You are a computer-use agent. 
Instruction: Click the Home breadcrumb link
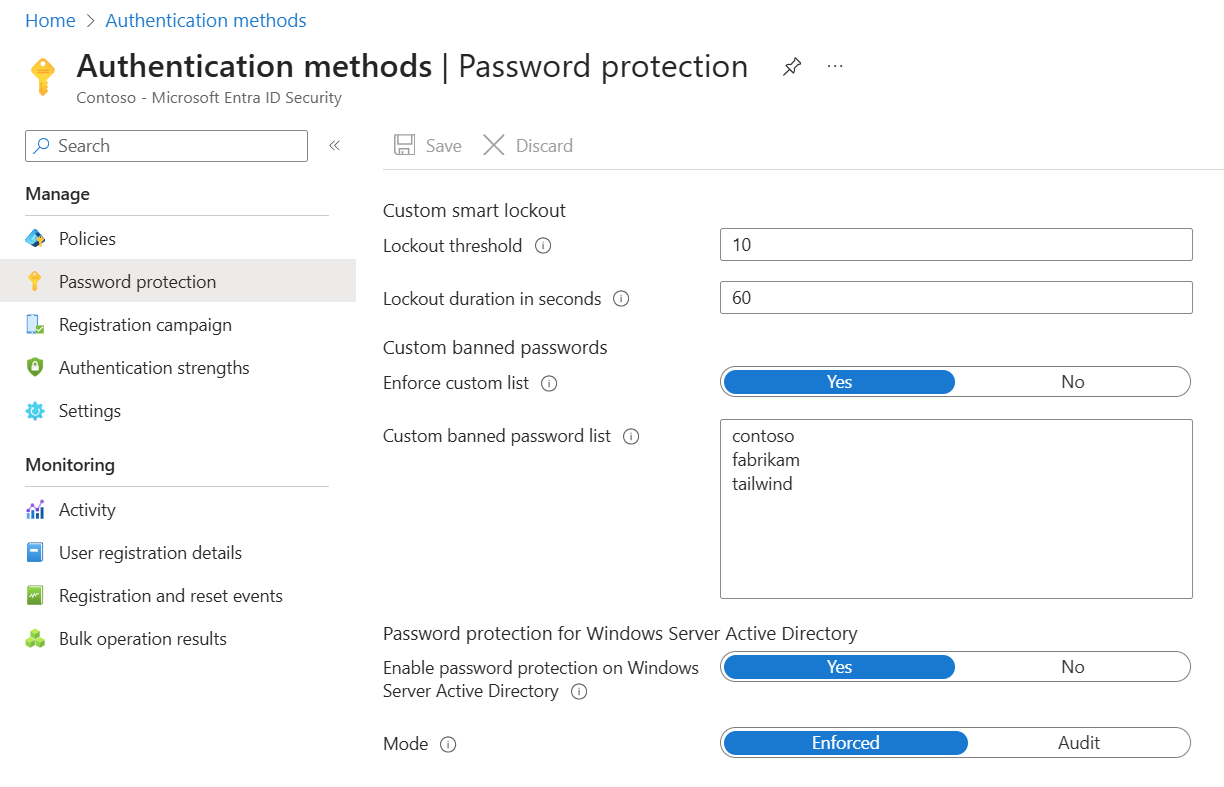(x=50, y=20)
